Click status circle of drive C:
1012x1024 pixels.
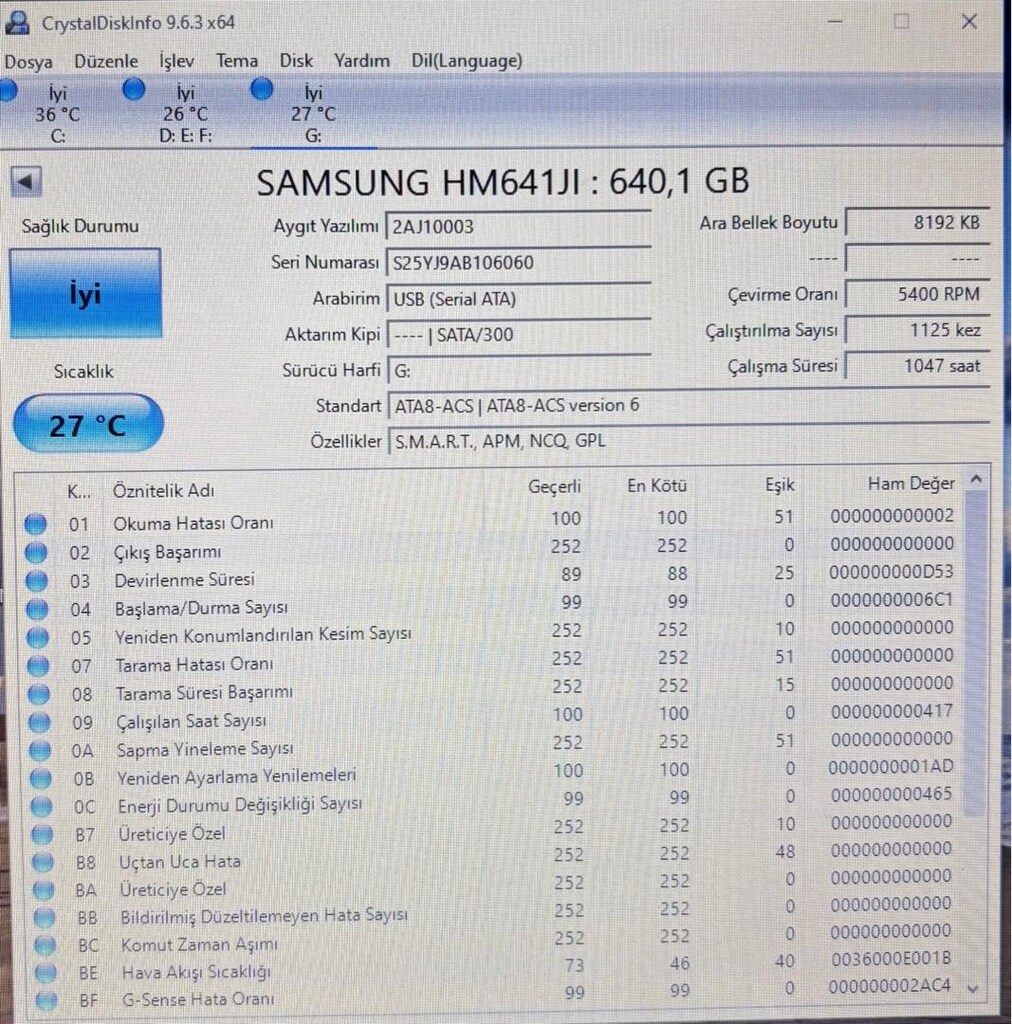click(8, 90)
